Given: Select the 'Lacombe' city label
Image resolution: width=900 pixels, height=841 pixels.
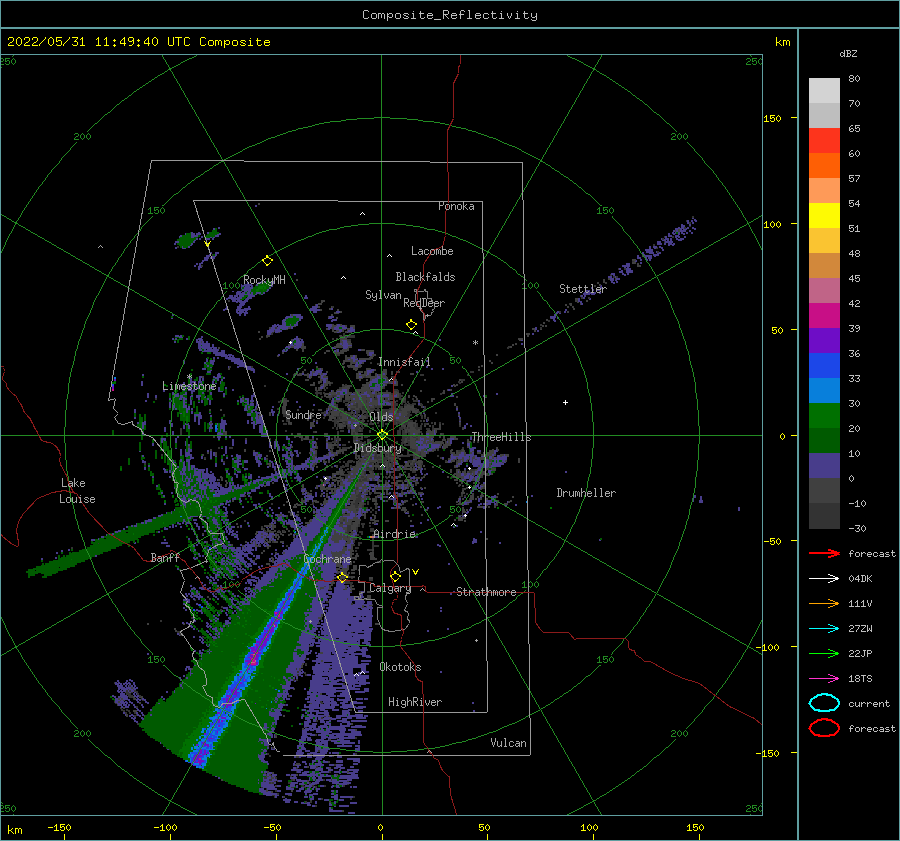Looking at the screenshot, I should [x=432, y=251].
